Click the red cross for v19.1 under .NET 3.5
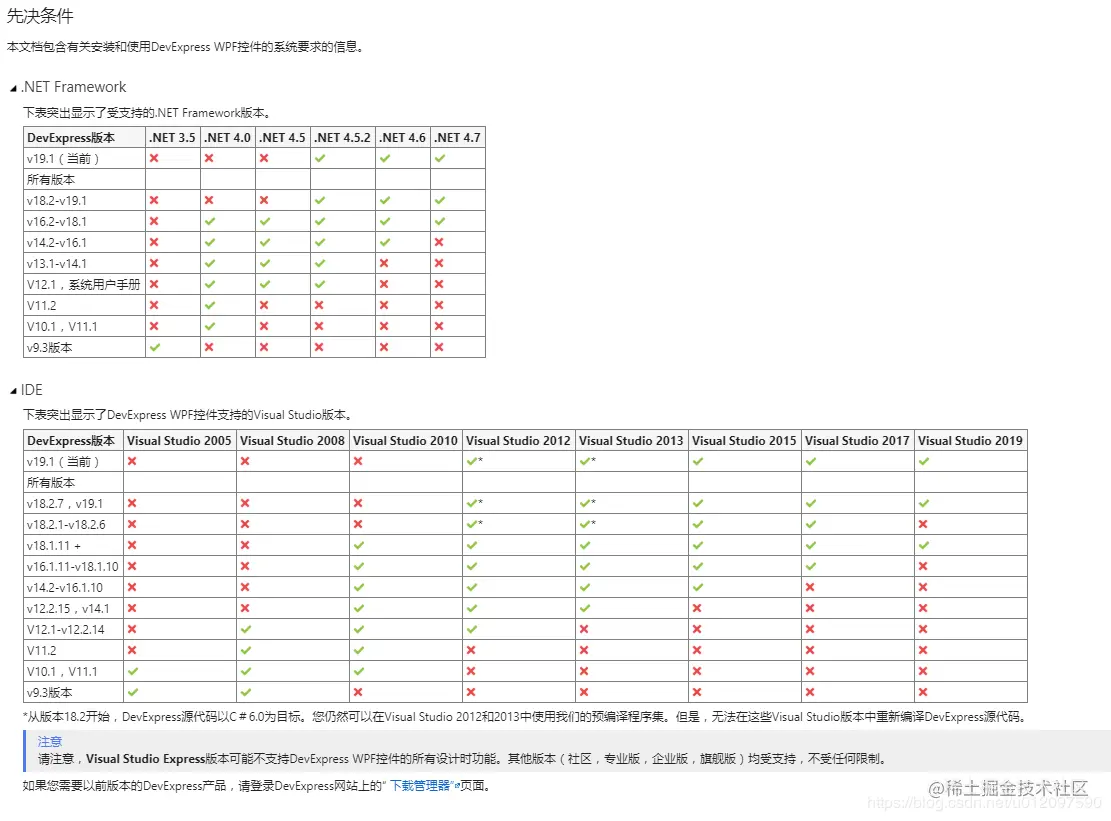This screenshot has height=821, width=1111. coord(154,158)
